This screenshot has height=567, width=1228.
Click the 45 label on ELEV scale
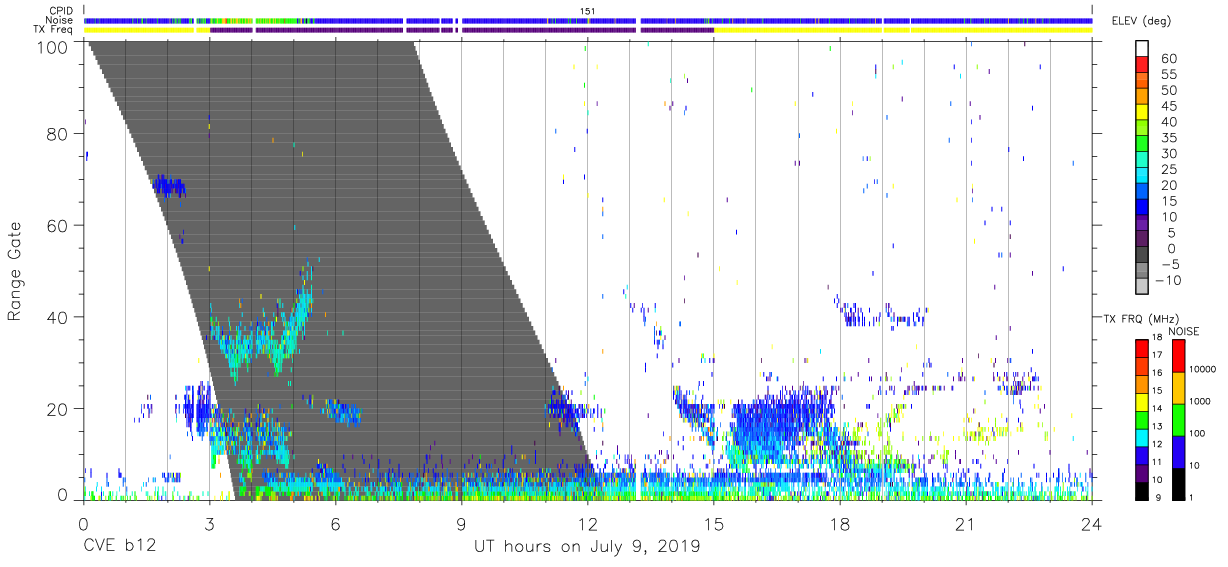pos(1168,106)
